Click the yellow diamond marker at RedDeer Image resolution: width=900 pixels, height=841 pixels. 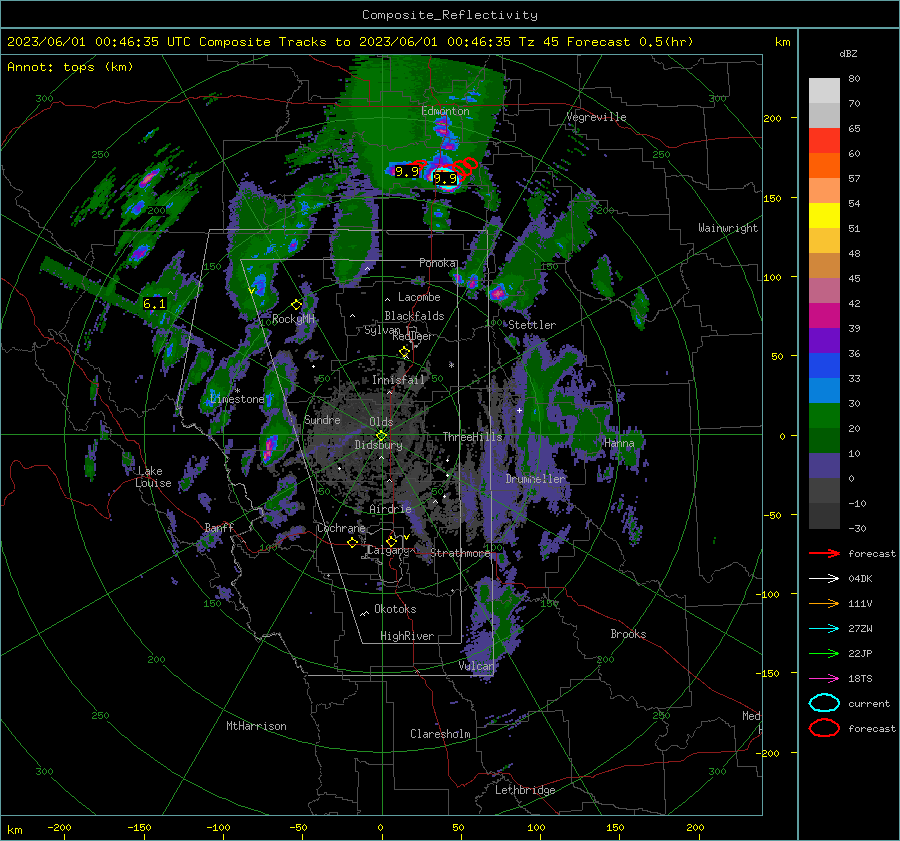click(405, 351)
